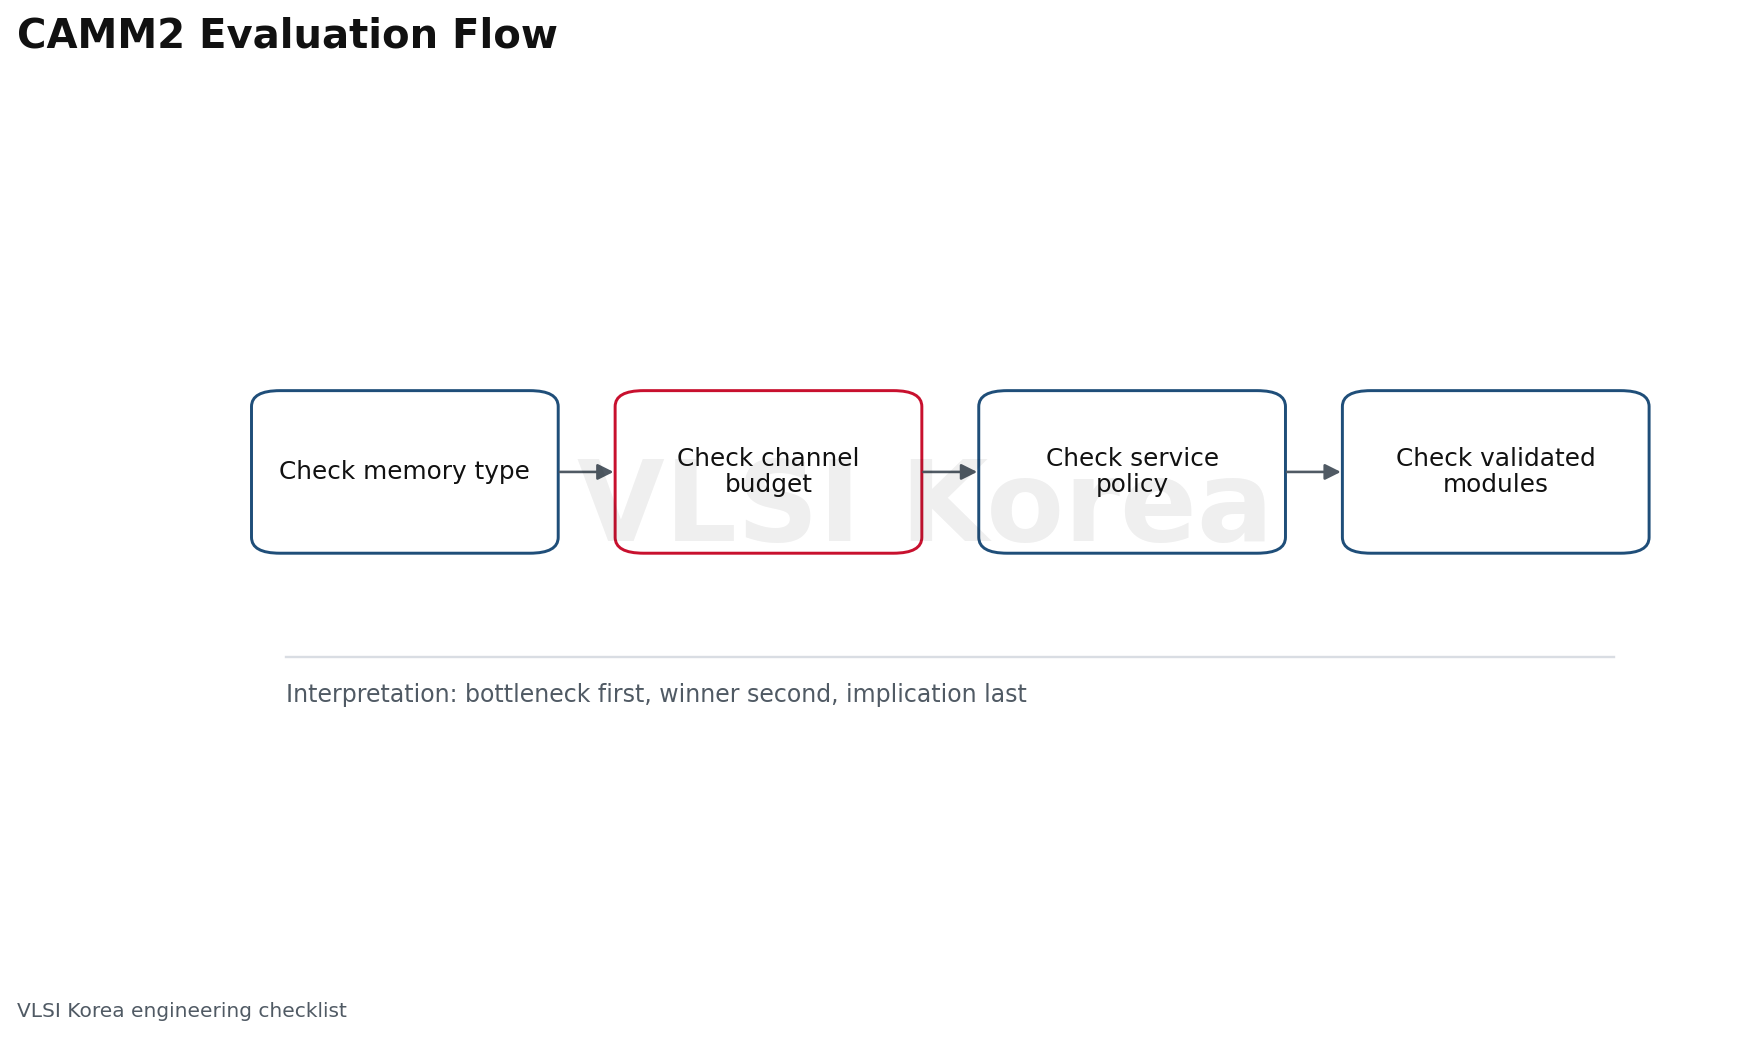Viewport: 1757px width, 1038px height.
Task: Click 'Check validated' text in the last box
Action: pyautogui.click(x=1495, y=458)
